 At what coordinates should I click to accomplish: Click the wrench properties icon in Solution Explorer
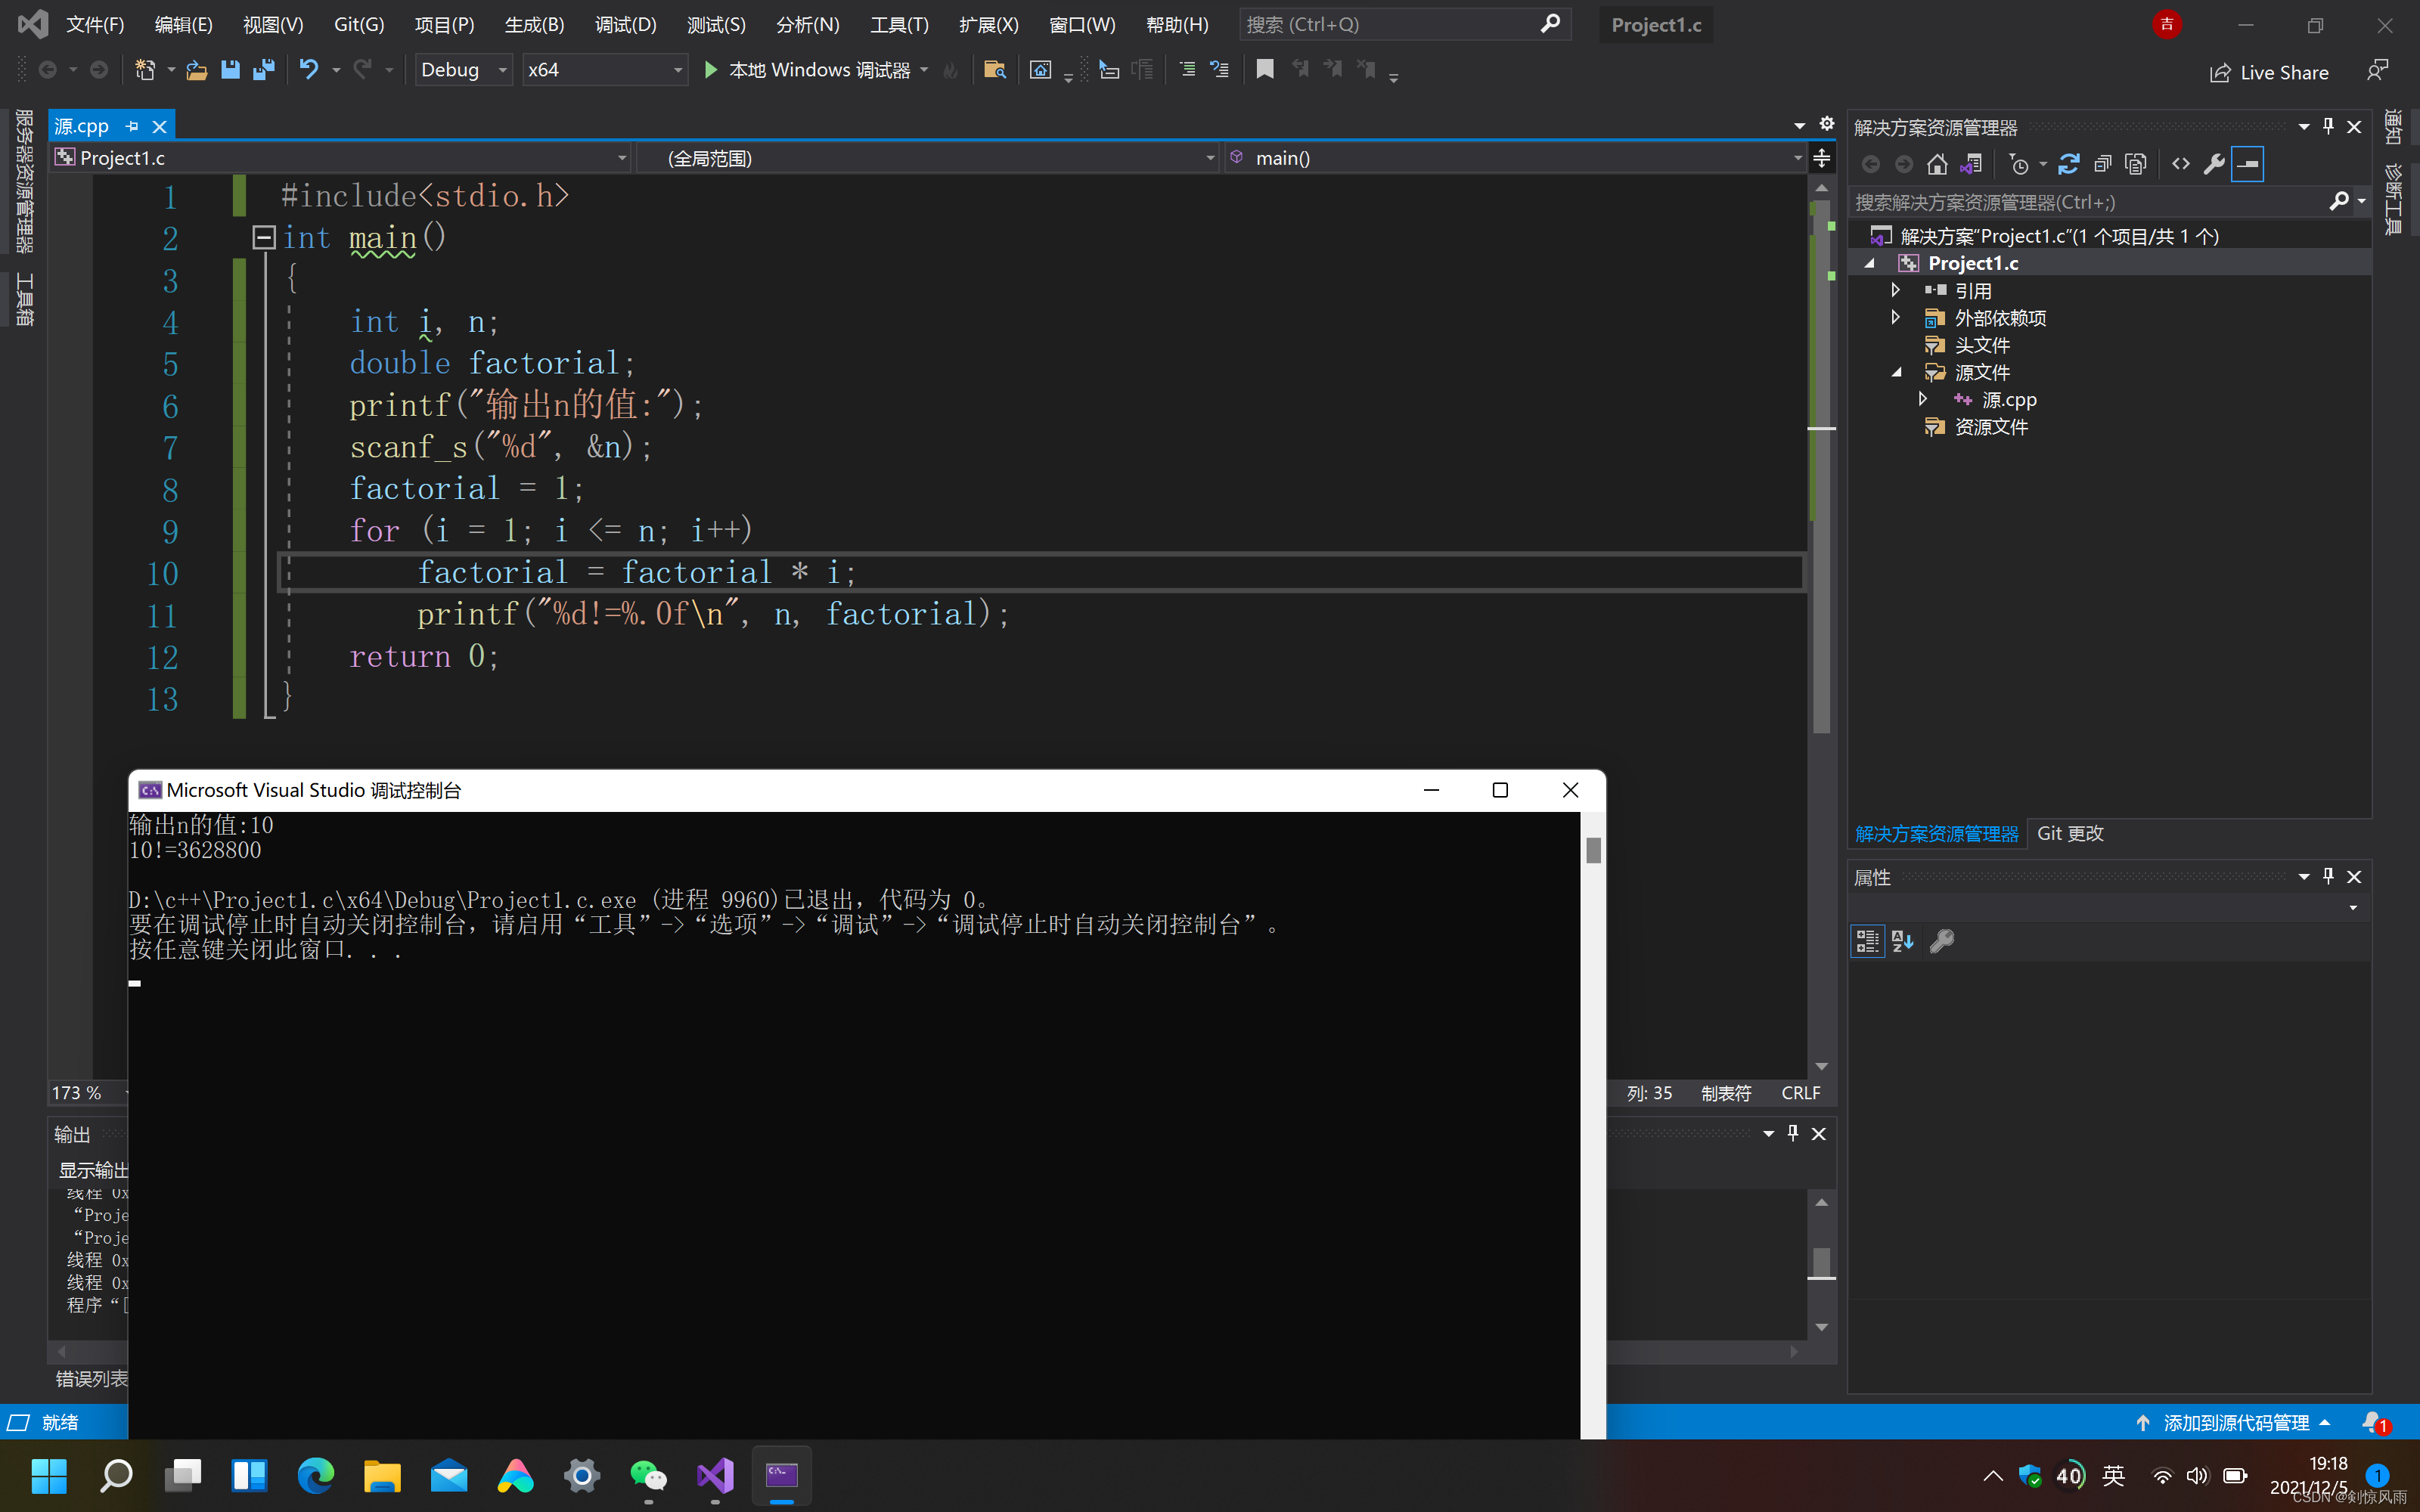coord(2214,164)
